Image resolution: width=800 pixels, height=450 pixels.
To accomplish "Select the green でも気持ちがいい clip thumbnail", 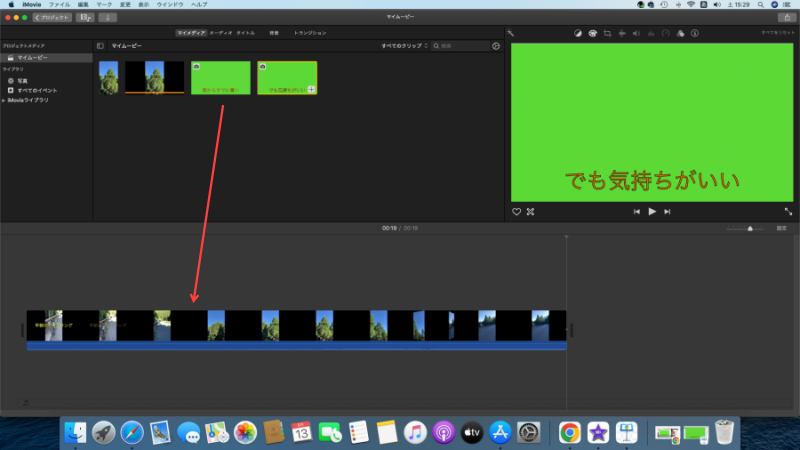I will pos(287,78).
